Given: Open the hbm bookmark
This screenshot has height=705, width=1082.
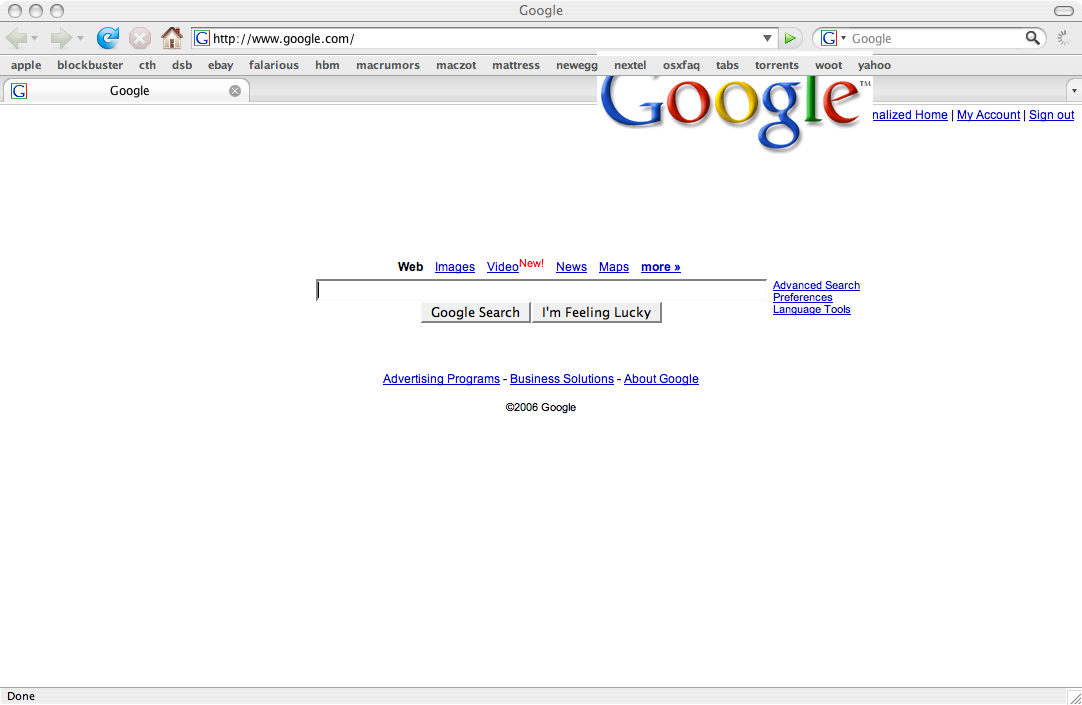Looking at the screenshot, I should 327,65.
